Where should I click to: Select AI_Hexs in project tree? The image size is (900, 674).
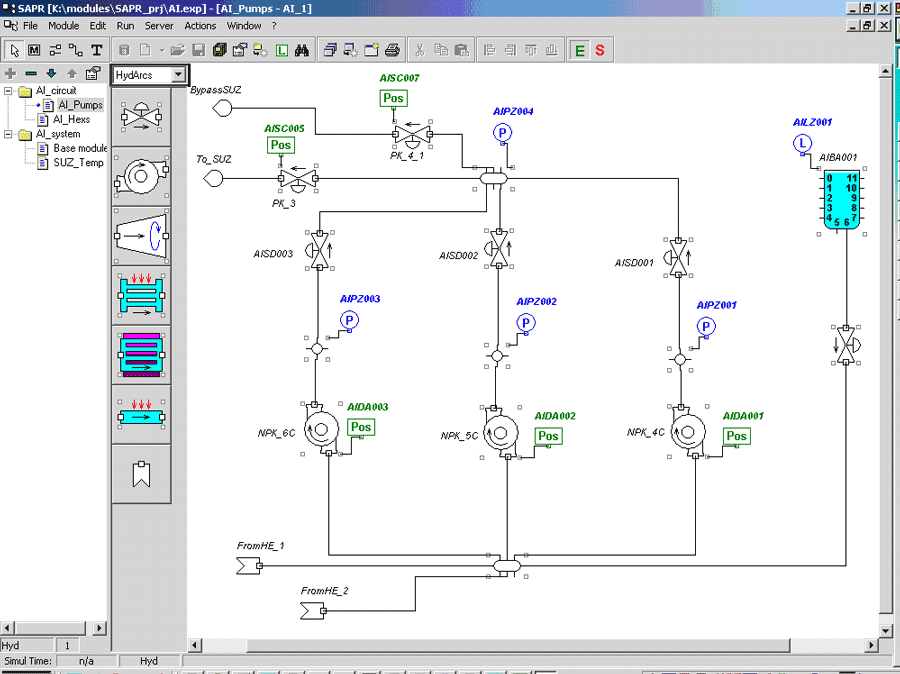[x=71, y=119]
